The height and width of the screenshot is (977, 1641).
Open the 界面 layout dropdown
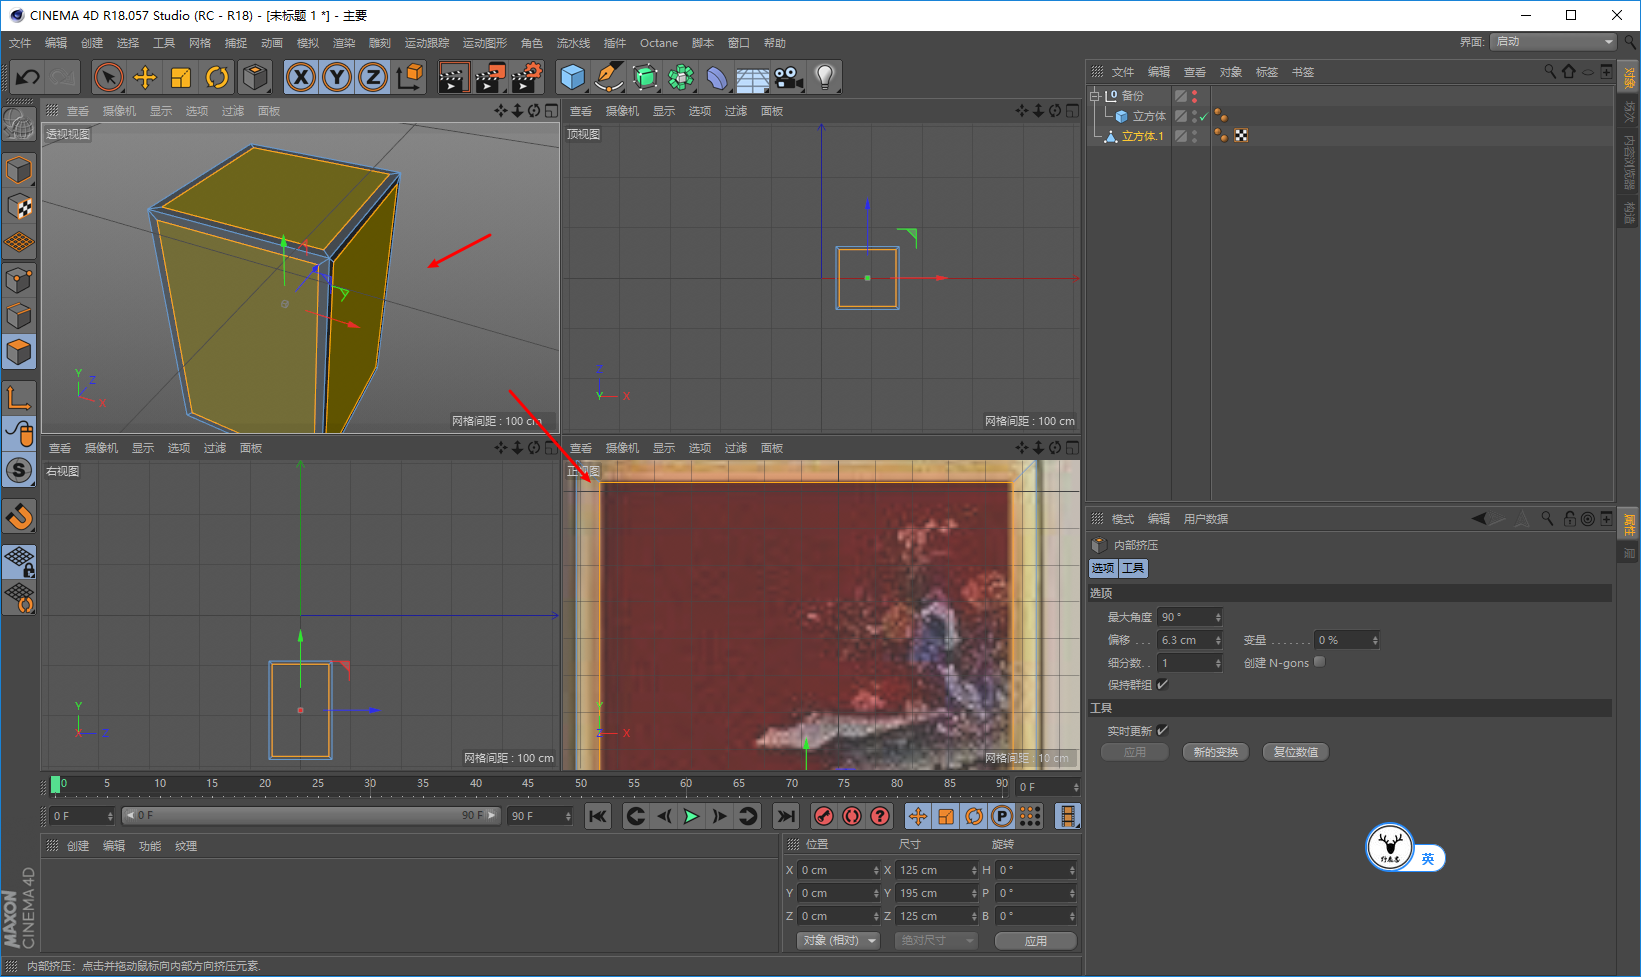pos(1553,42)
